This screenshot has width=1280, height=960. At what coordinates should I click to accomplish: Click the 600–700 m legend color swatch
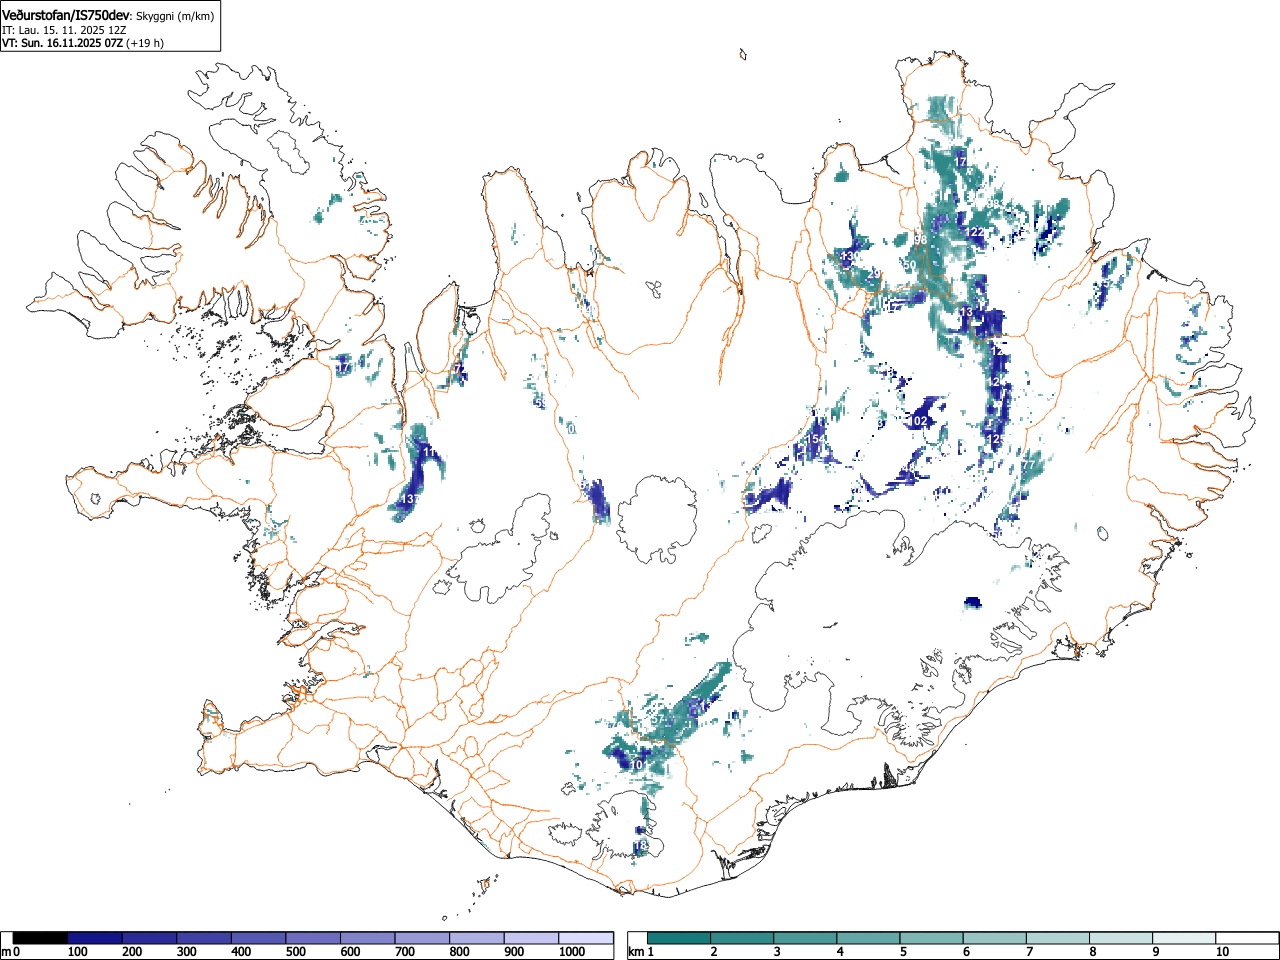[368, 938]
